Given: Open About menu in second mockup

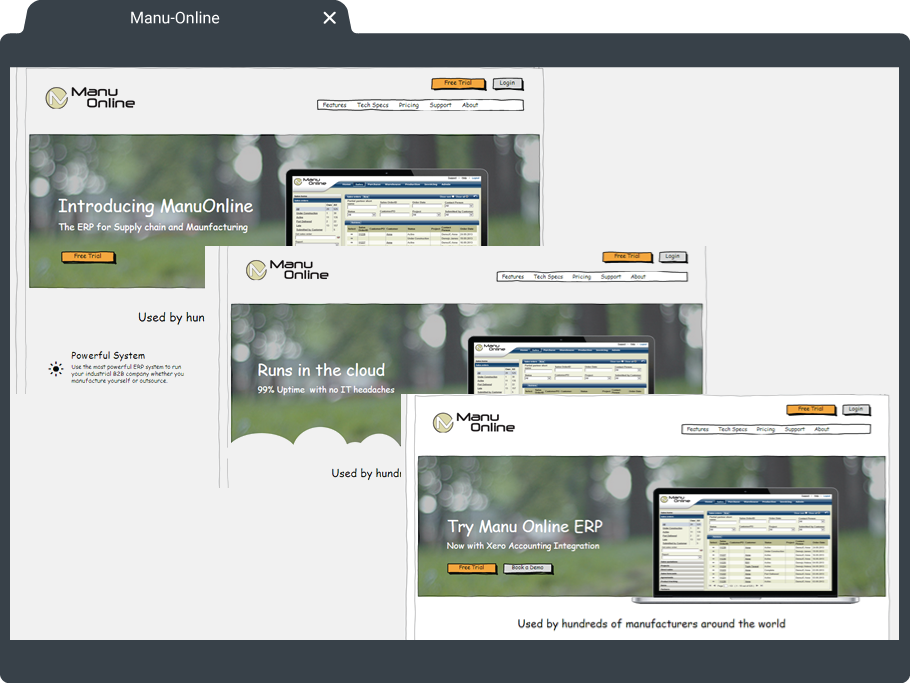Looking at the screenshot, I should coord(638,277).
